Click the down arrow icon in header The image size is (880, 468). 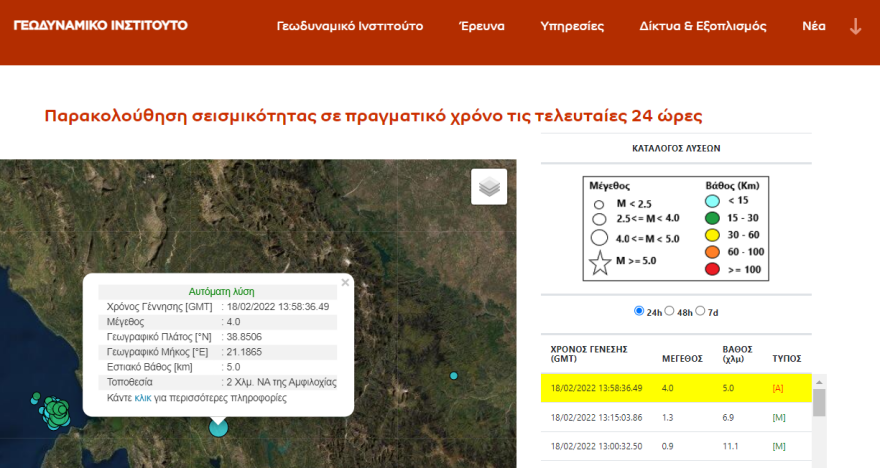[855, 27]
